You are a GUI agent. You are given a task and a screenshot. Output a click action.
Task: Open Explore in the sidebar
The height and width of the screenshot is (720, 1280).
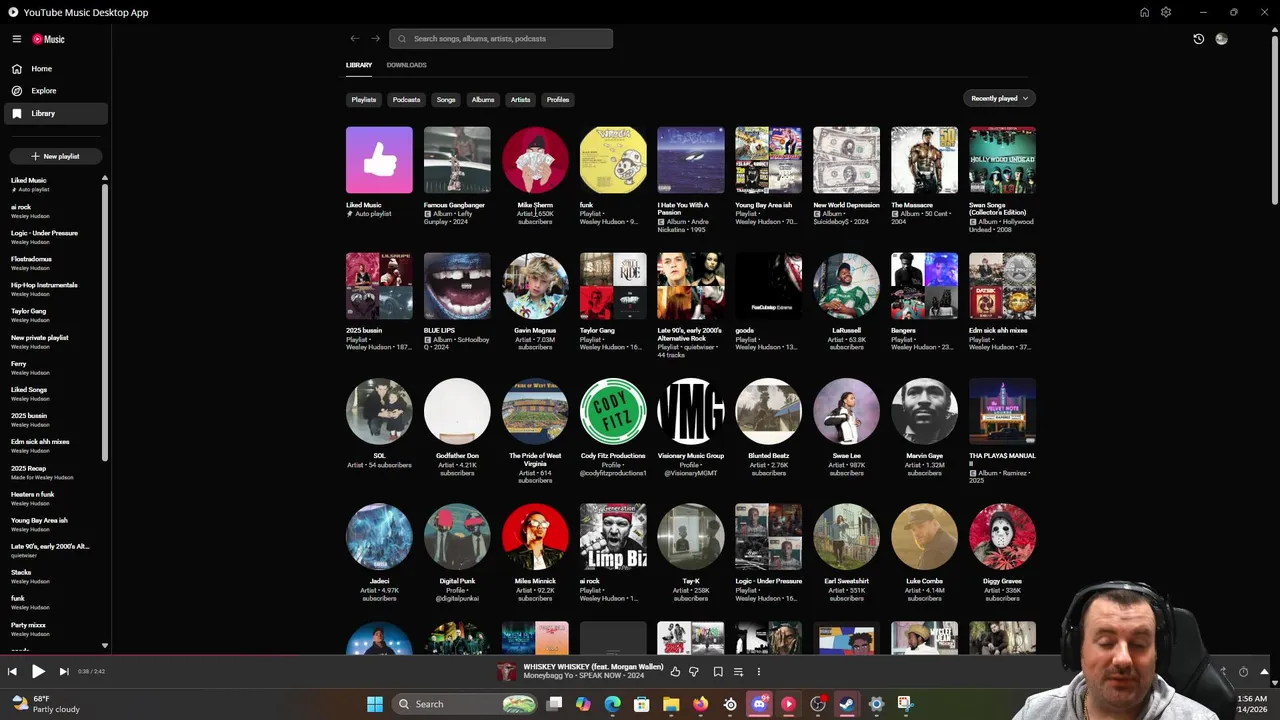(56, 91)
